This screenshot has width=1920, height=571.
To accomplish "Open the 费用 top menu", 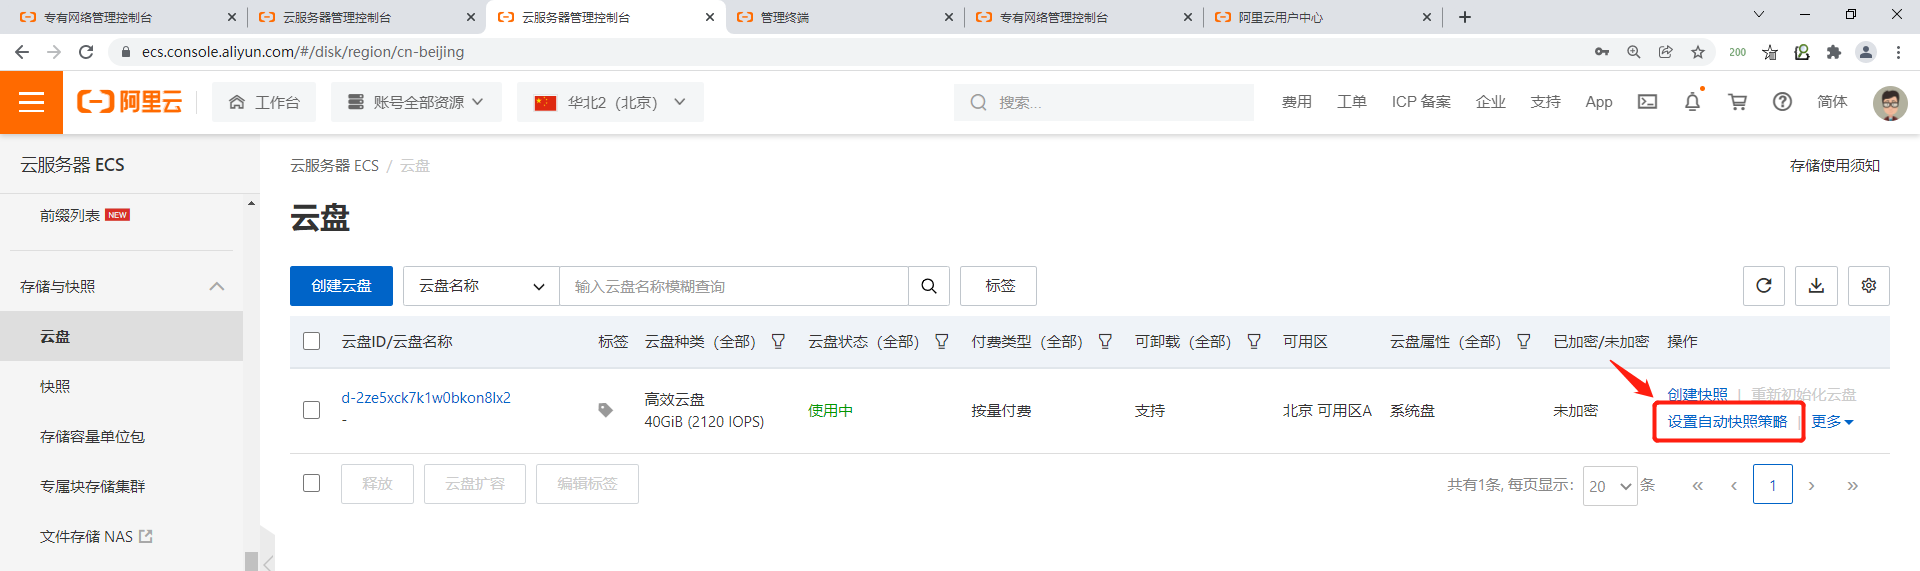I will pyautogui.click(x=1297, y=102).
